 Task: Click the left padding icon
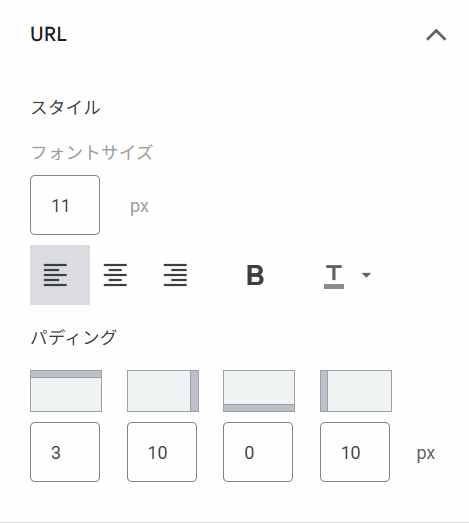pyautogui.click(x=356, y=391)
